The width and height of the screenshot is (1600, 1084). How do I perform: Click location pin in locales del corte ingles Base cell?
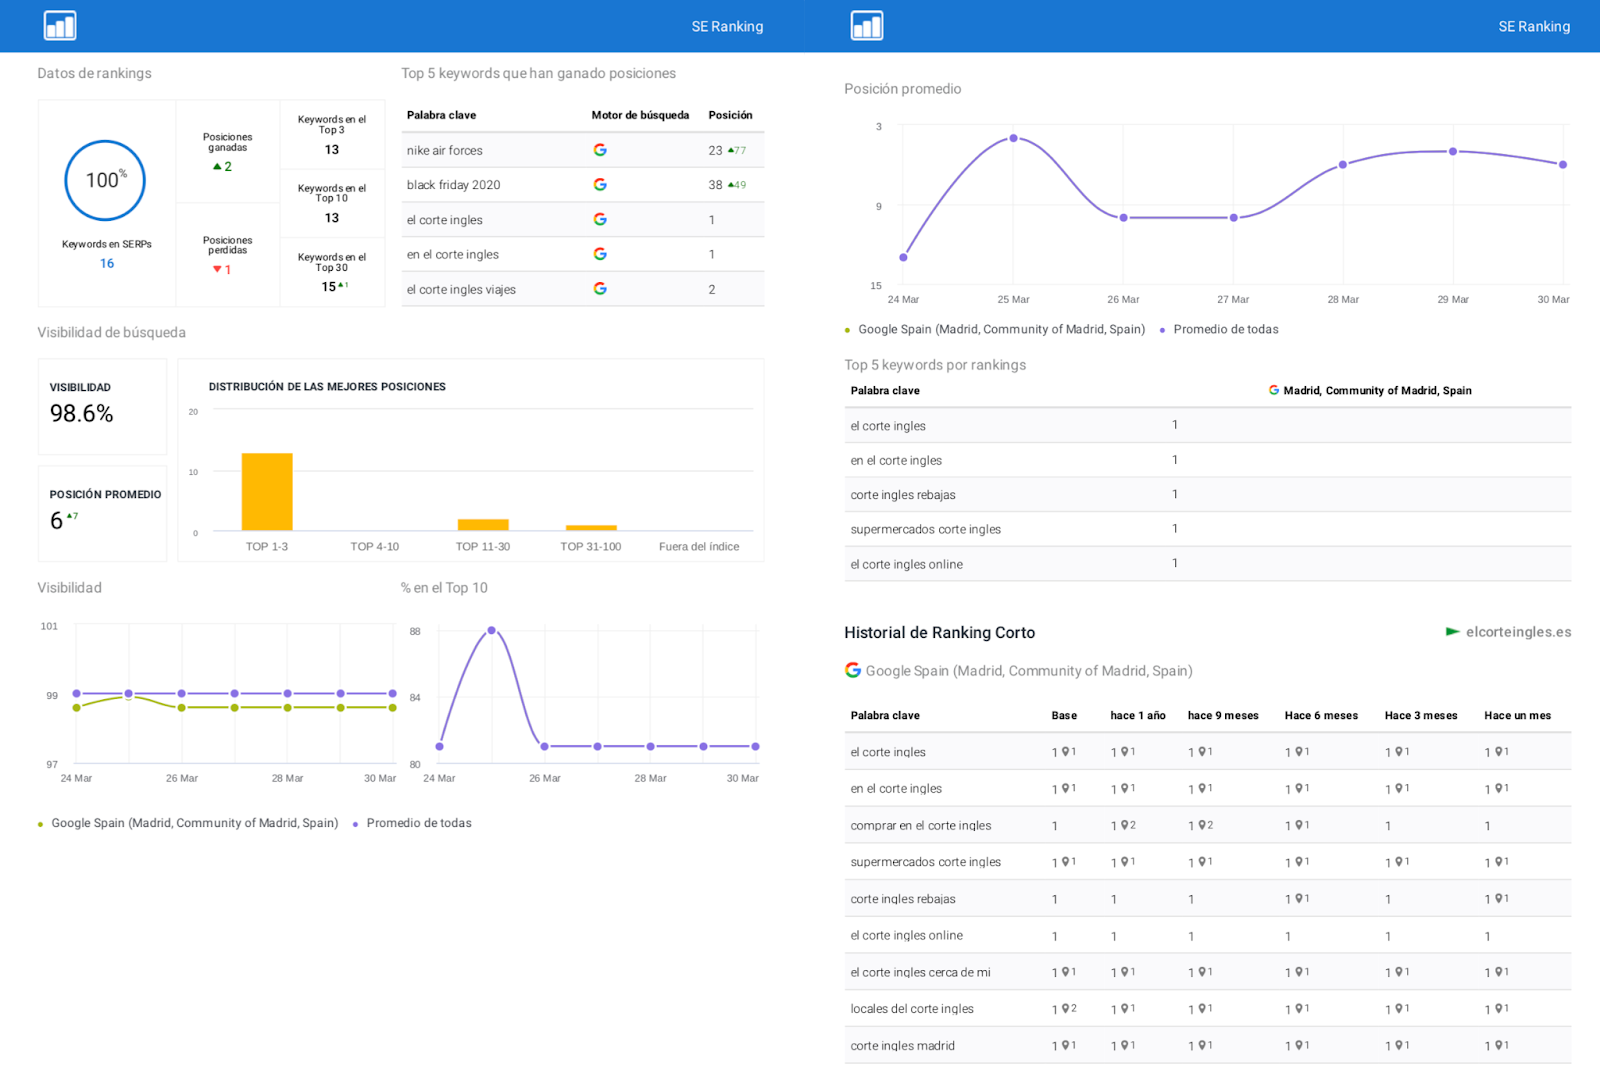point(1066,1009)
